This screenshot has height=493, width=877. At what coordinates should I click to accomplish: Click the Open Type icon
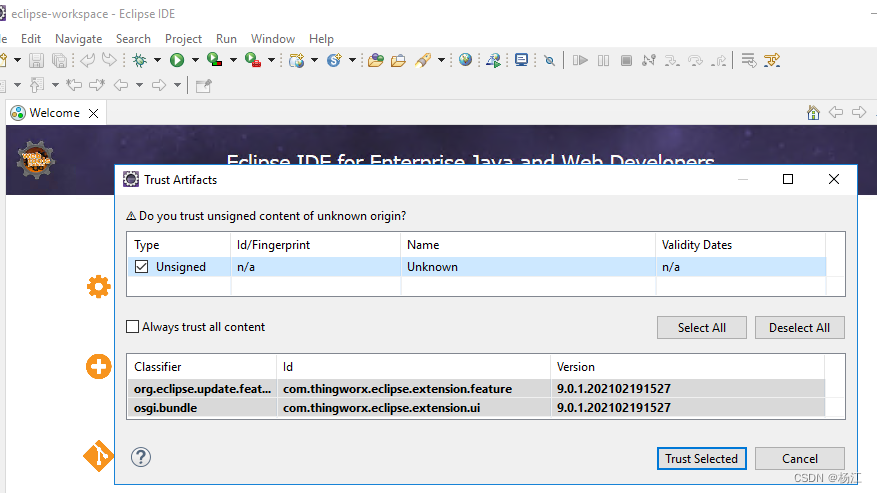tap(376, 60)
